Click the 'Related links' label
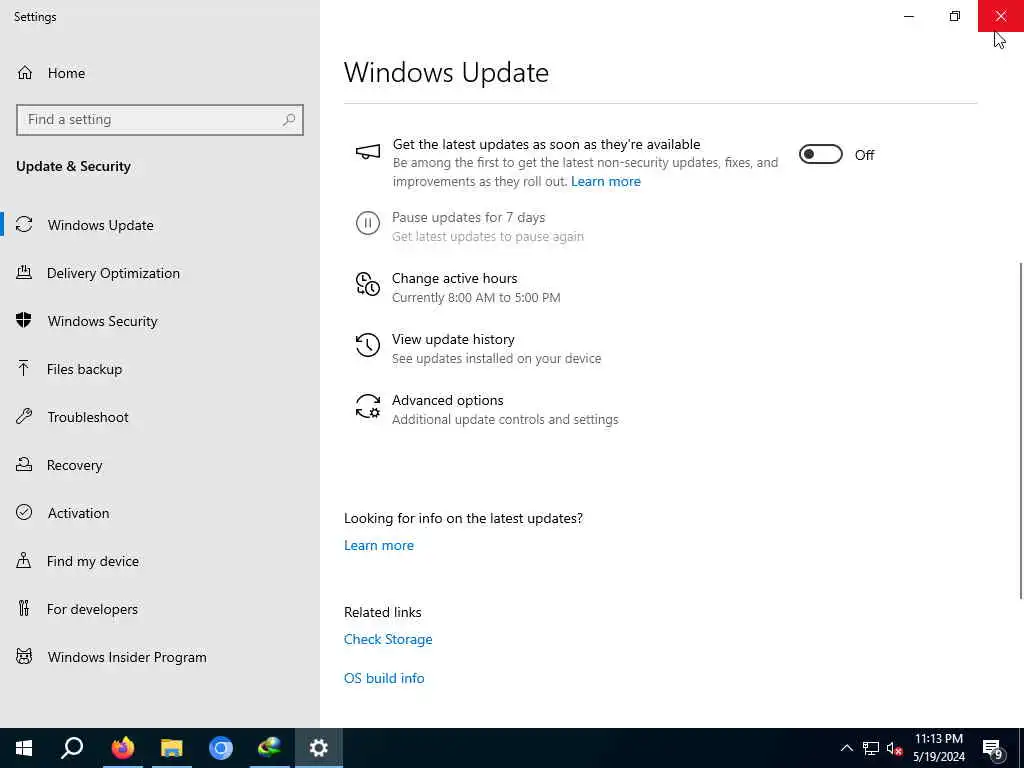Image resolution: width=1024 pixels, height=768 pixels. pyautogui.click(x=383, y=613)
